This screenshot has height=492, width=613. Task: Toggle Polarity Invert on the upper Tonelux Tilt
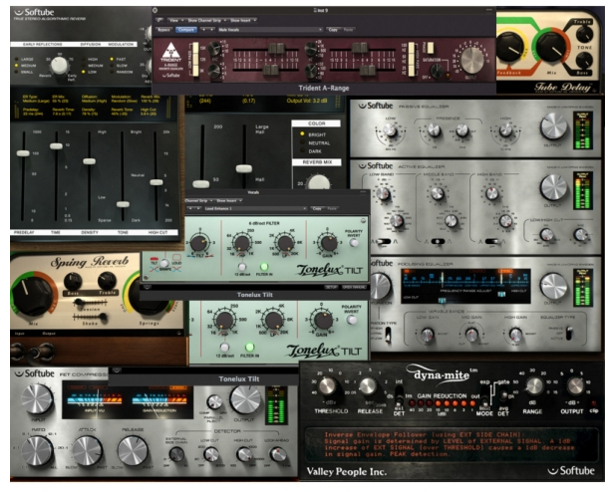pyautogui.click(x=354, y=243)
